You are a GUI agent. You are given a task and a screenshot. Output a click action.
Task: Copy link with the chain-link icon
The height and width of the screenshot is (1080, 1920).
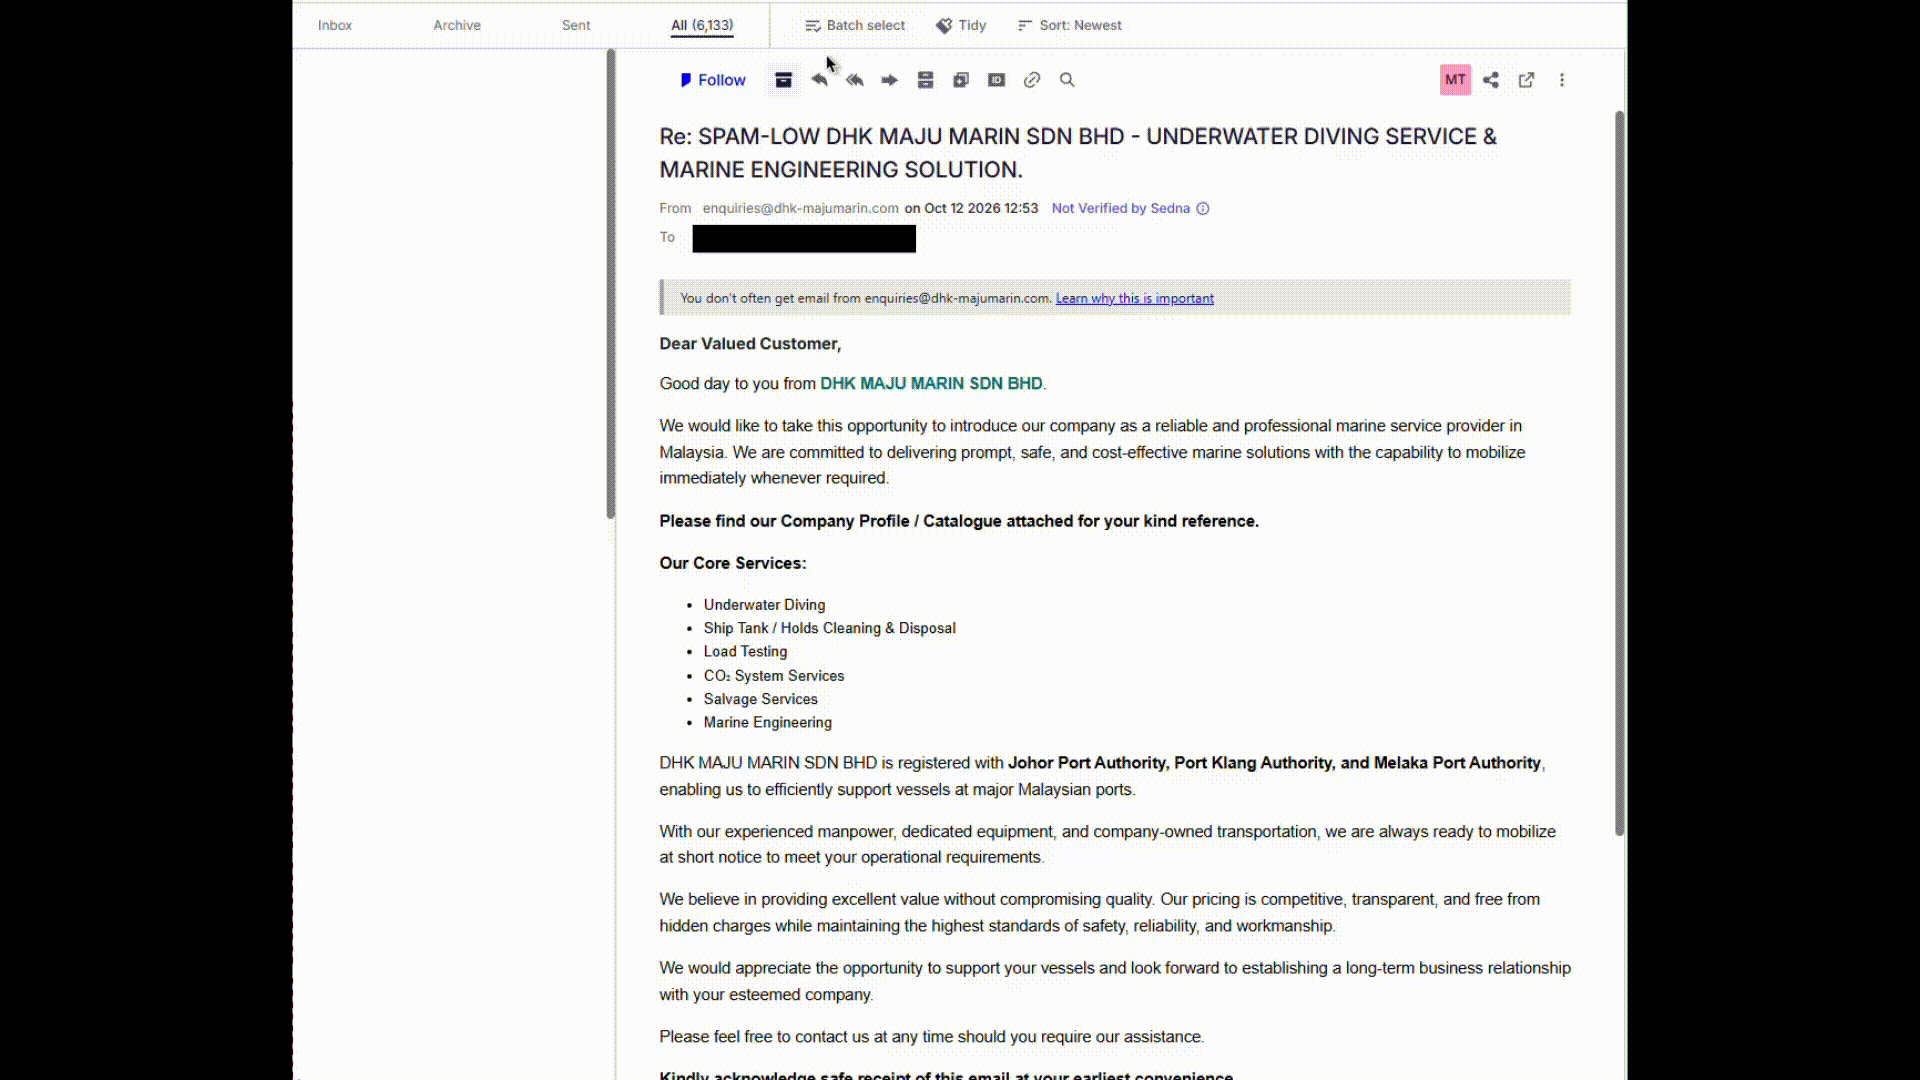click(1032, 80)
